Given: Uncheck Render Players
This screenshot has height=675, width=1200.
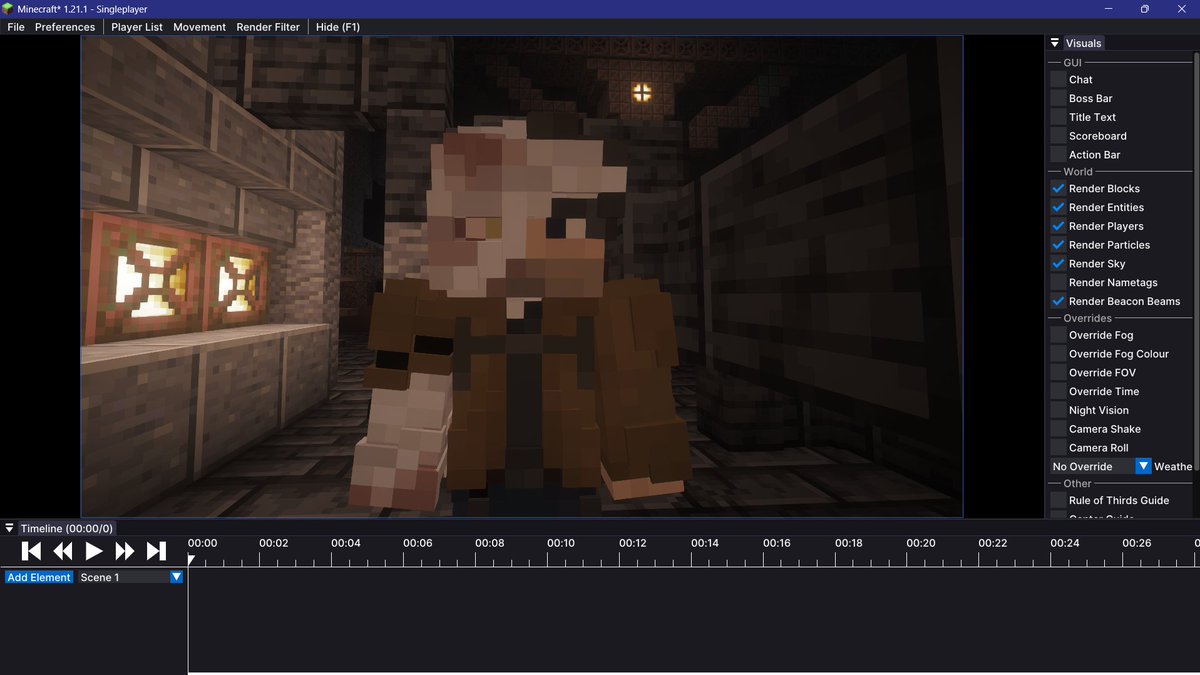Looking at the screenshot, I should click(1058, 226).
